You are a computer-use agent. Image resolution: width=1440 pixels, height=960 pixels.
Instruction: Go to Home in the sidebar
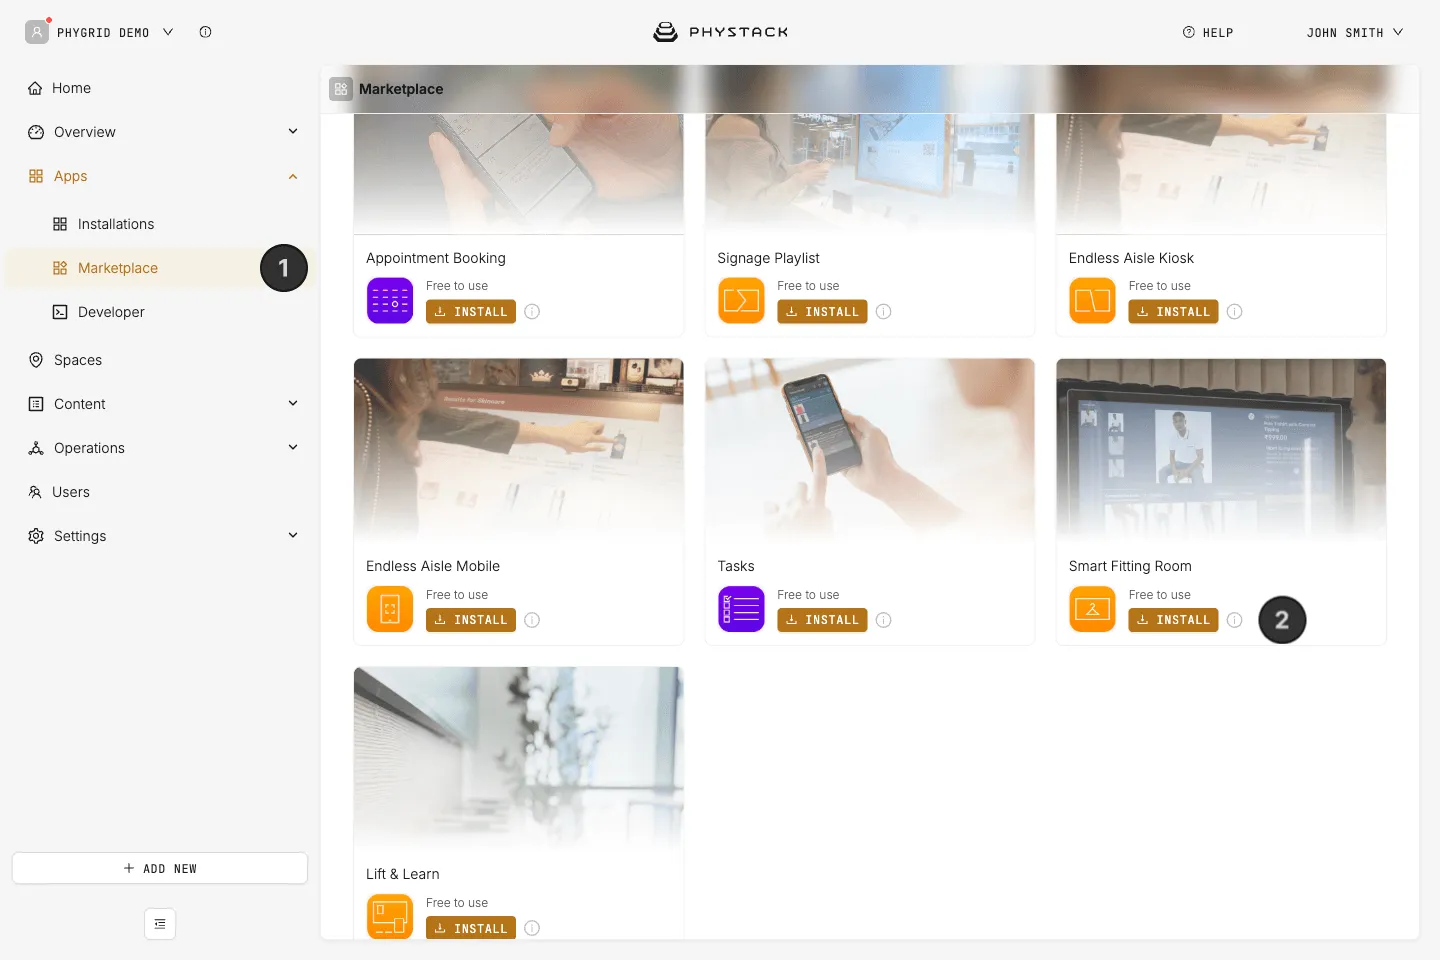click(x=160, y=88)
